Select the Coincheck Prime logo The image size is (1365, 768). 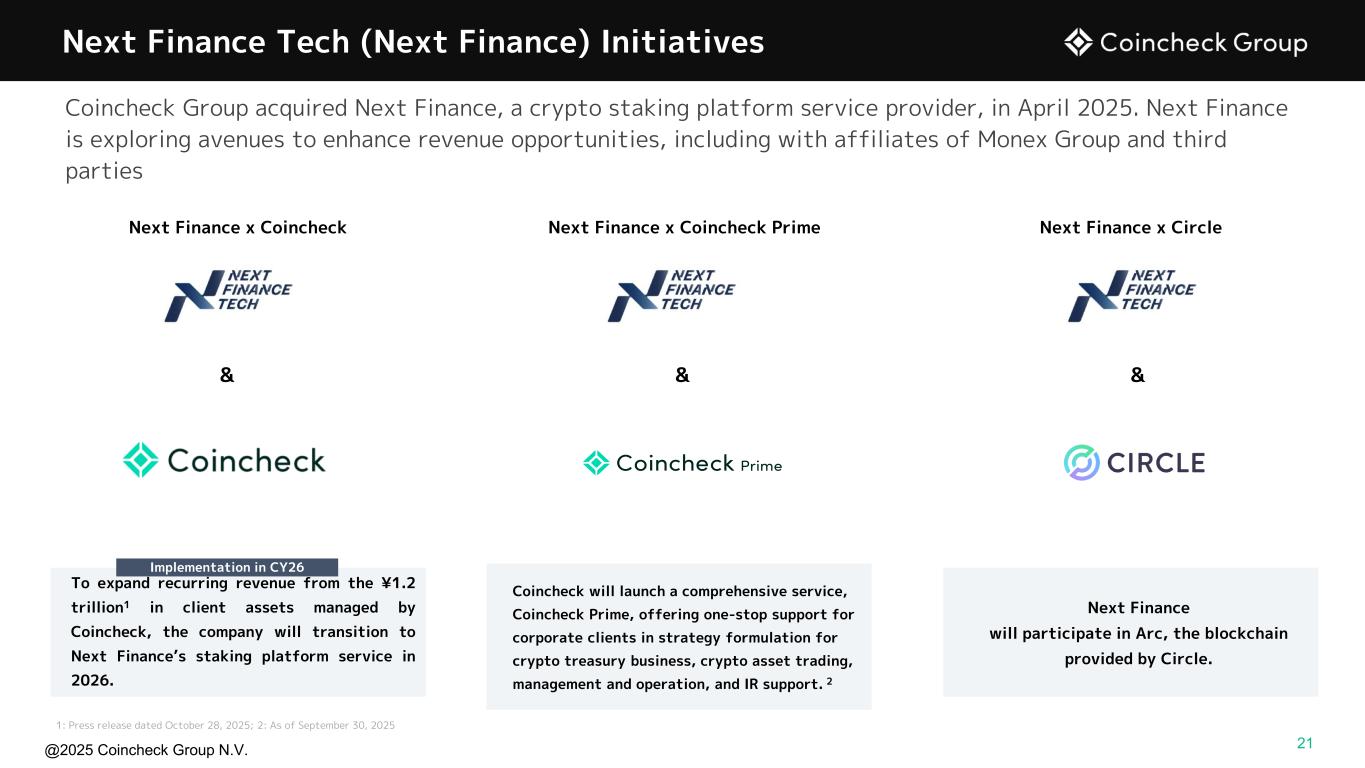coord(682,463)
